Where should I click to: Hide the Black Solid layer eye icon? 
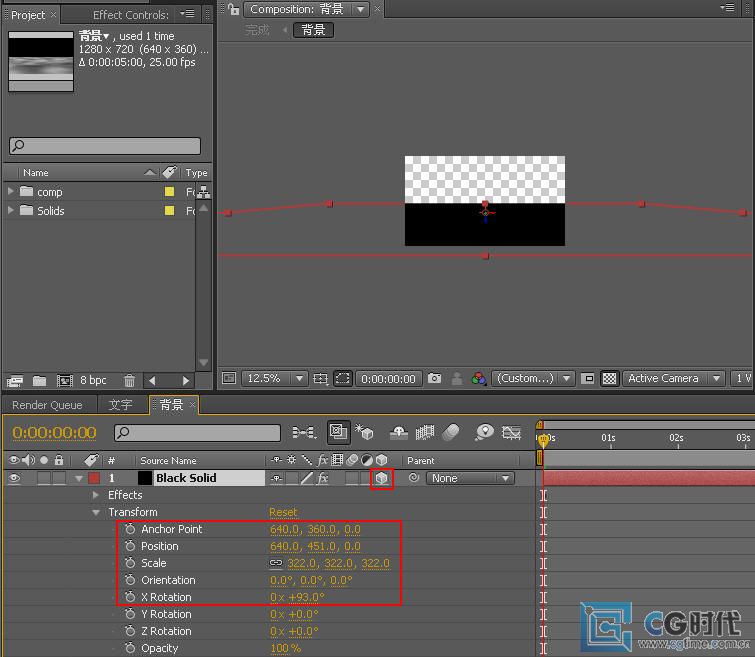point(14,478)
